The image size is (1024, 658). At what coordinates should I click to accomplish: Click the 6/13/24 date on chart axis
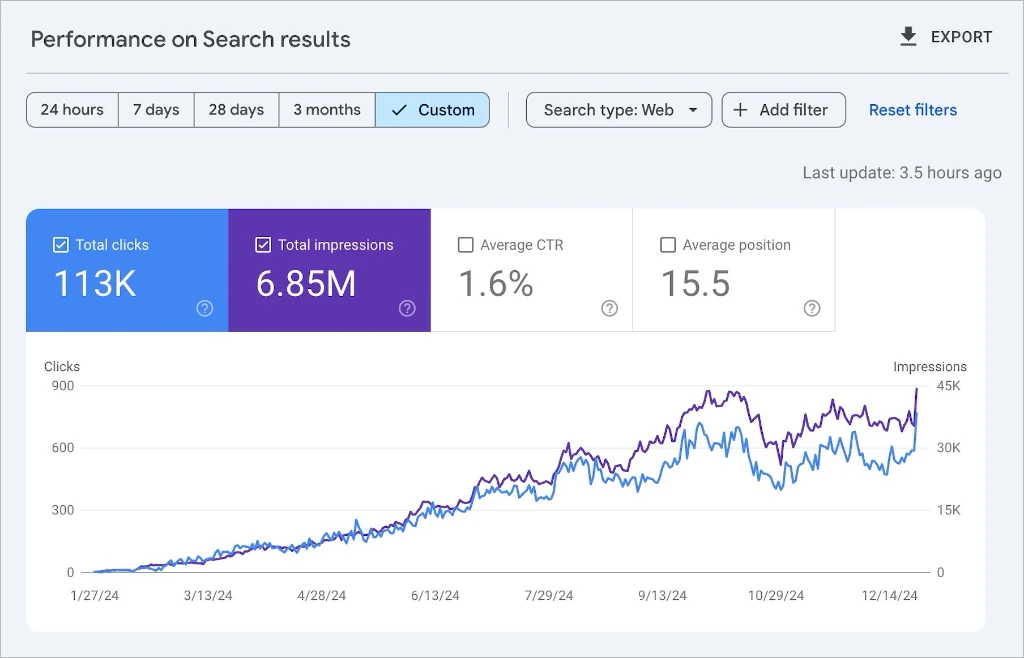pyautogui.click(x=435, y=595)
